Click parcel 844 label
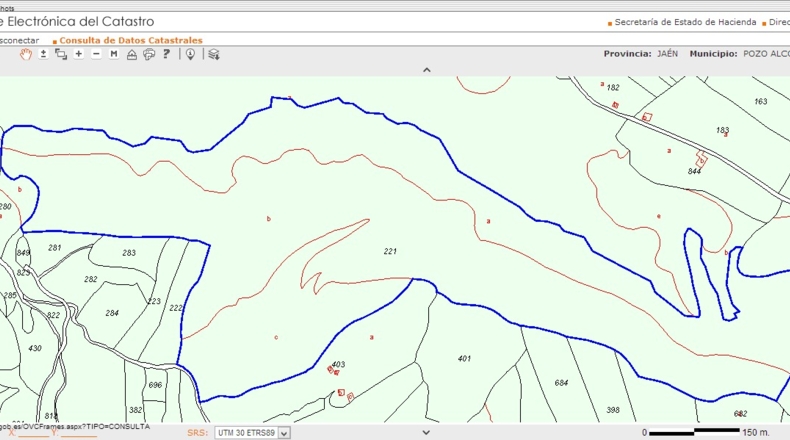Viewport: 790px width, 440px height. click(694, 171)
